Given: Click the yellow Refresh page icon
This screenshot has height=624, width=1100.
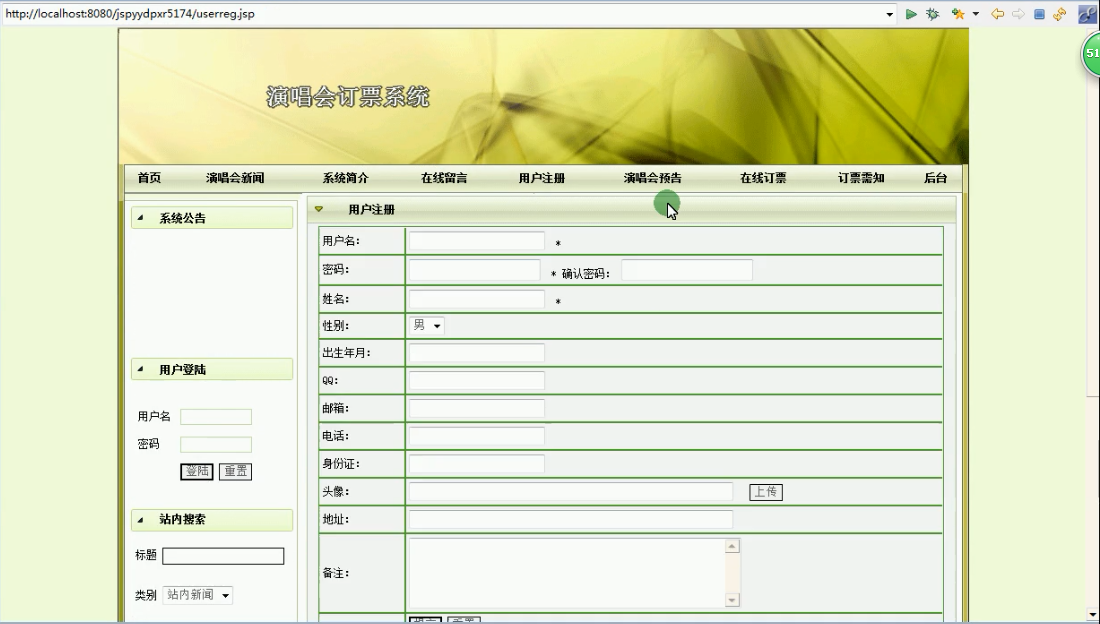Looking at the screenshot, I should click(1059, 14).
